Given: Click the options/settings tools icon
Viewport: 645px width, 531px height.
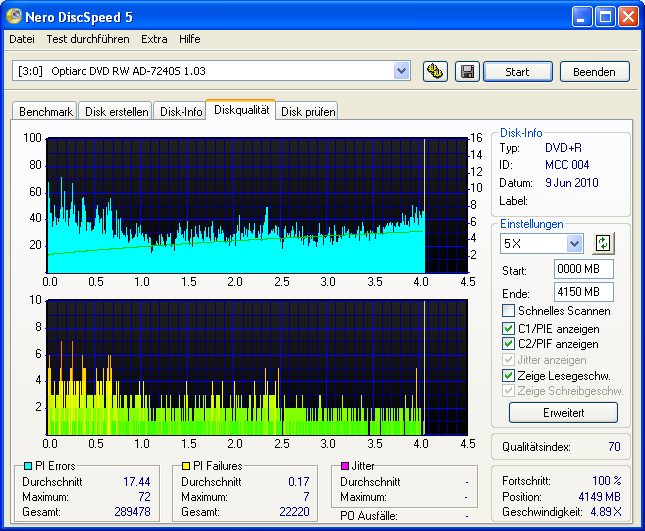Looking at the screenshot, I should click(x=435, y=72).
